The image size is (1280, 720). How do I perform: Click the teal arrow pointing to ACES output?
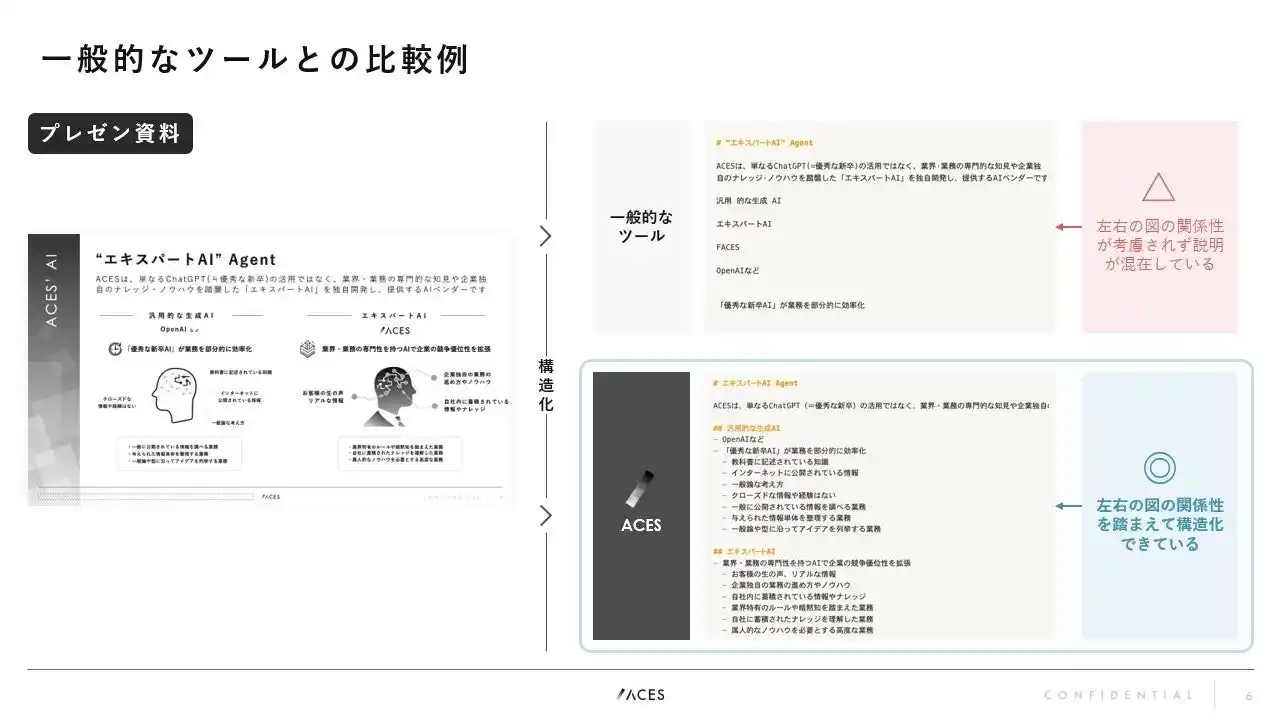1068,506
